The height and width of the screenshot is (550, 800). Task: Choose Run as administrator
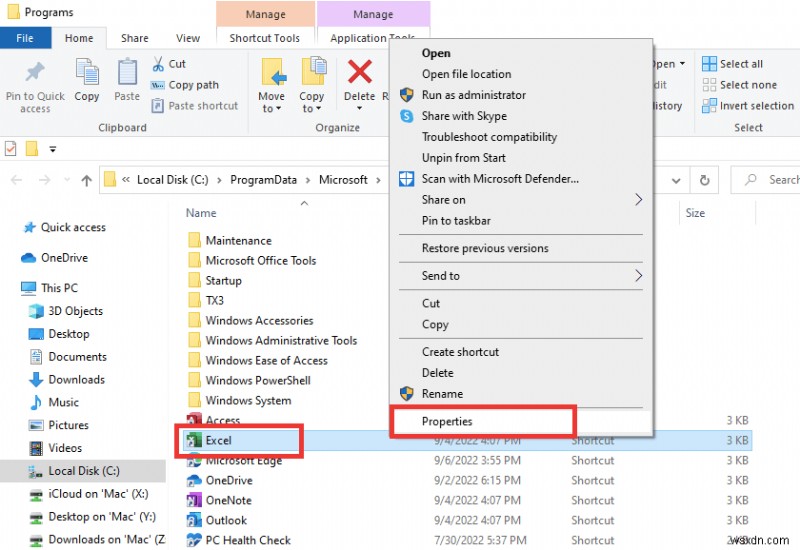tap(473, 95)
